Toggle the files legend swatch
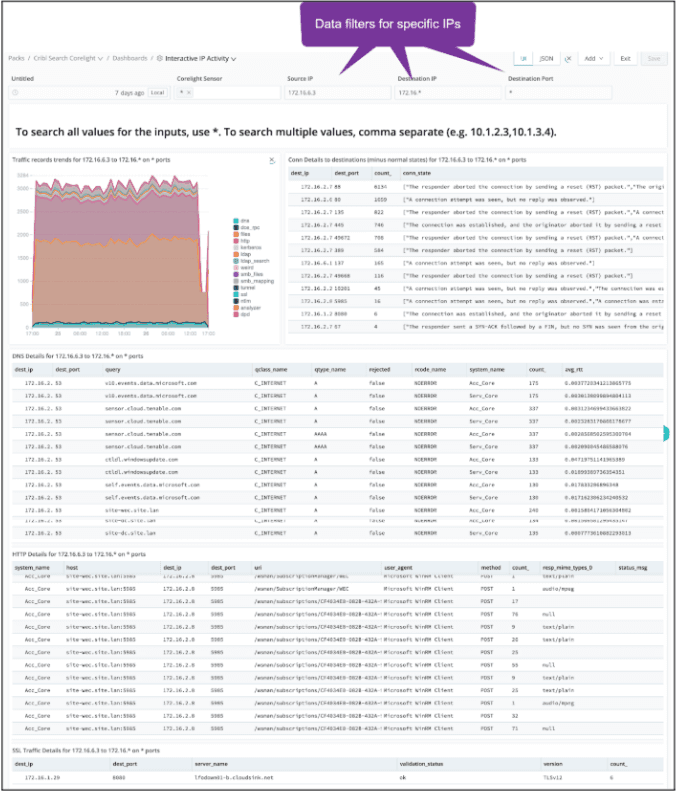Viewport: 677px width, 791px height. [x=236, y=234]
